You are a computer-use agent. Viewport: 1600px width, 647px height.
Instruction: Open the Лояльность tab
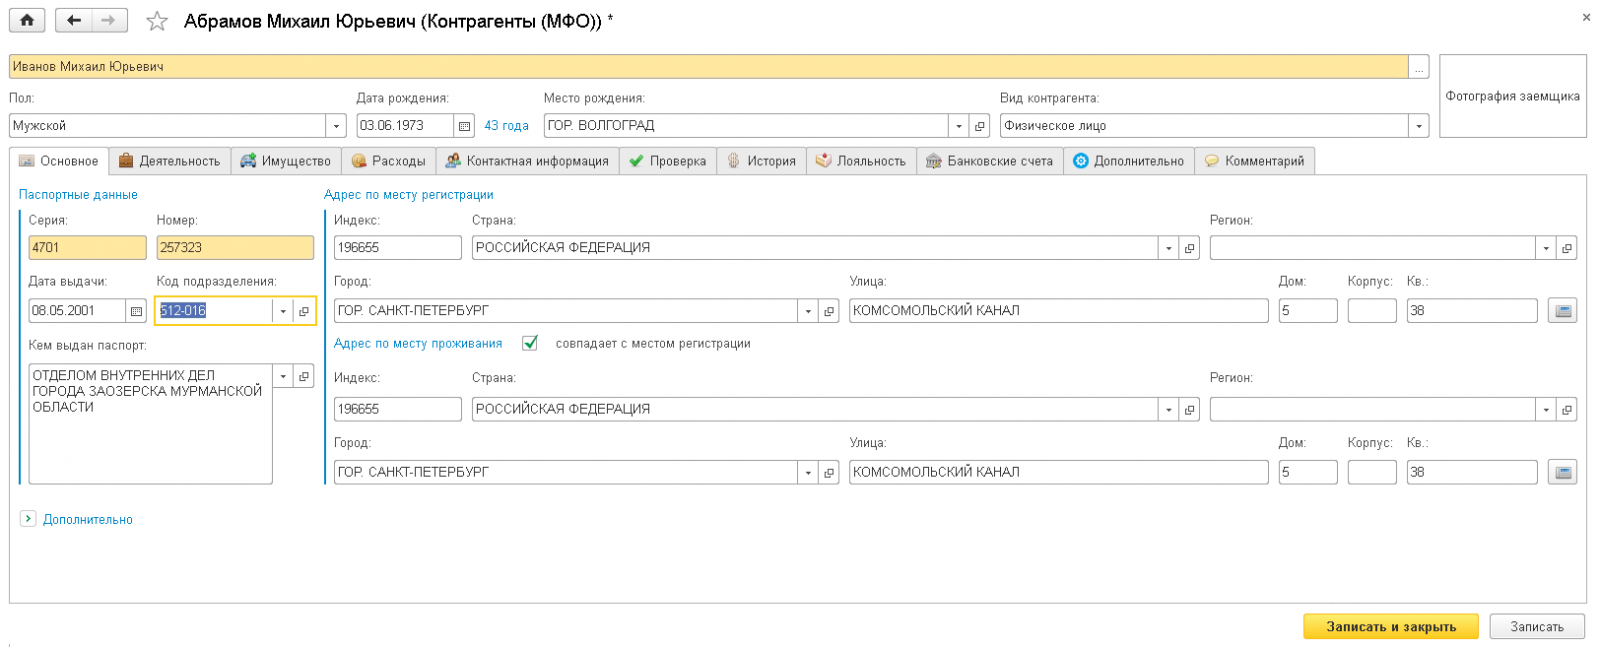[861, 161]
